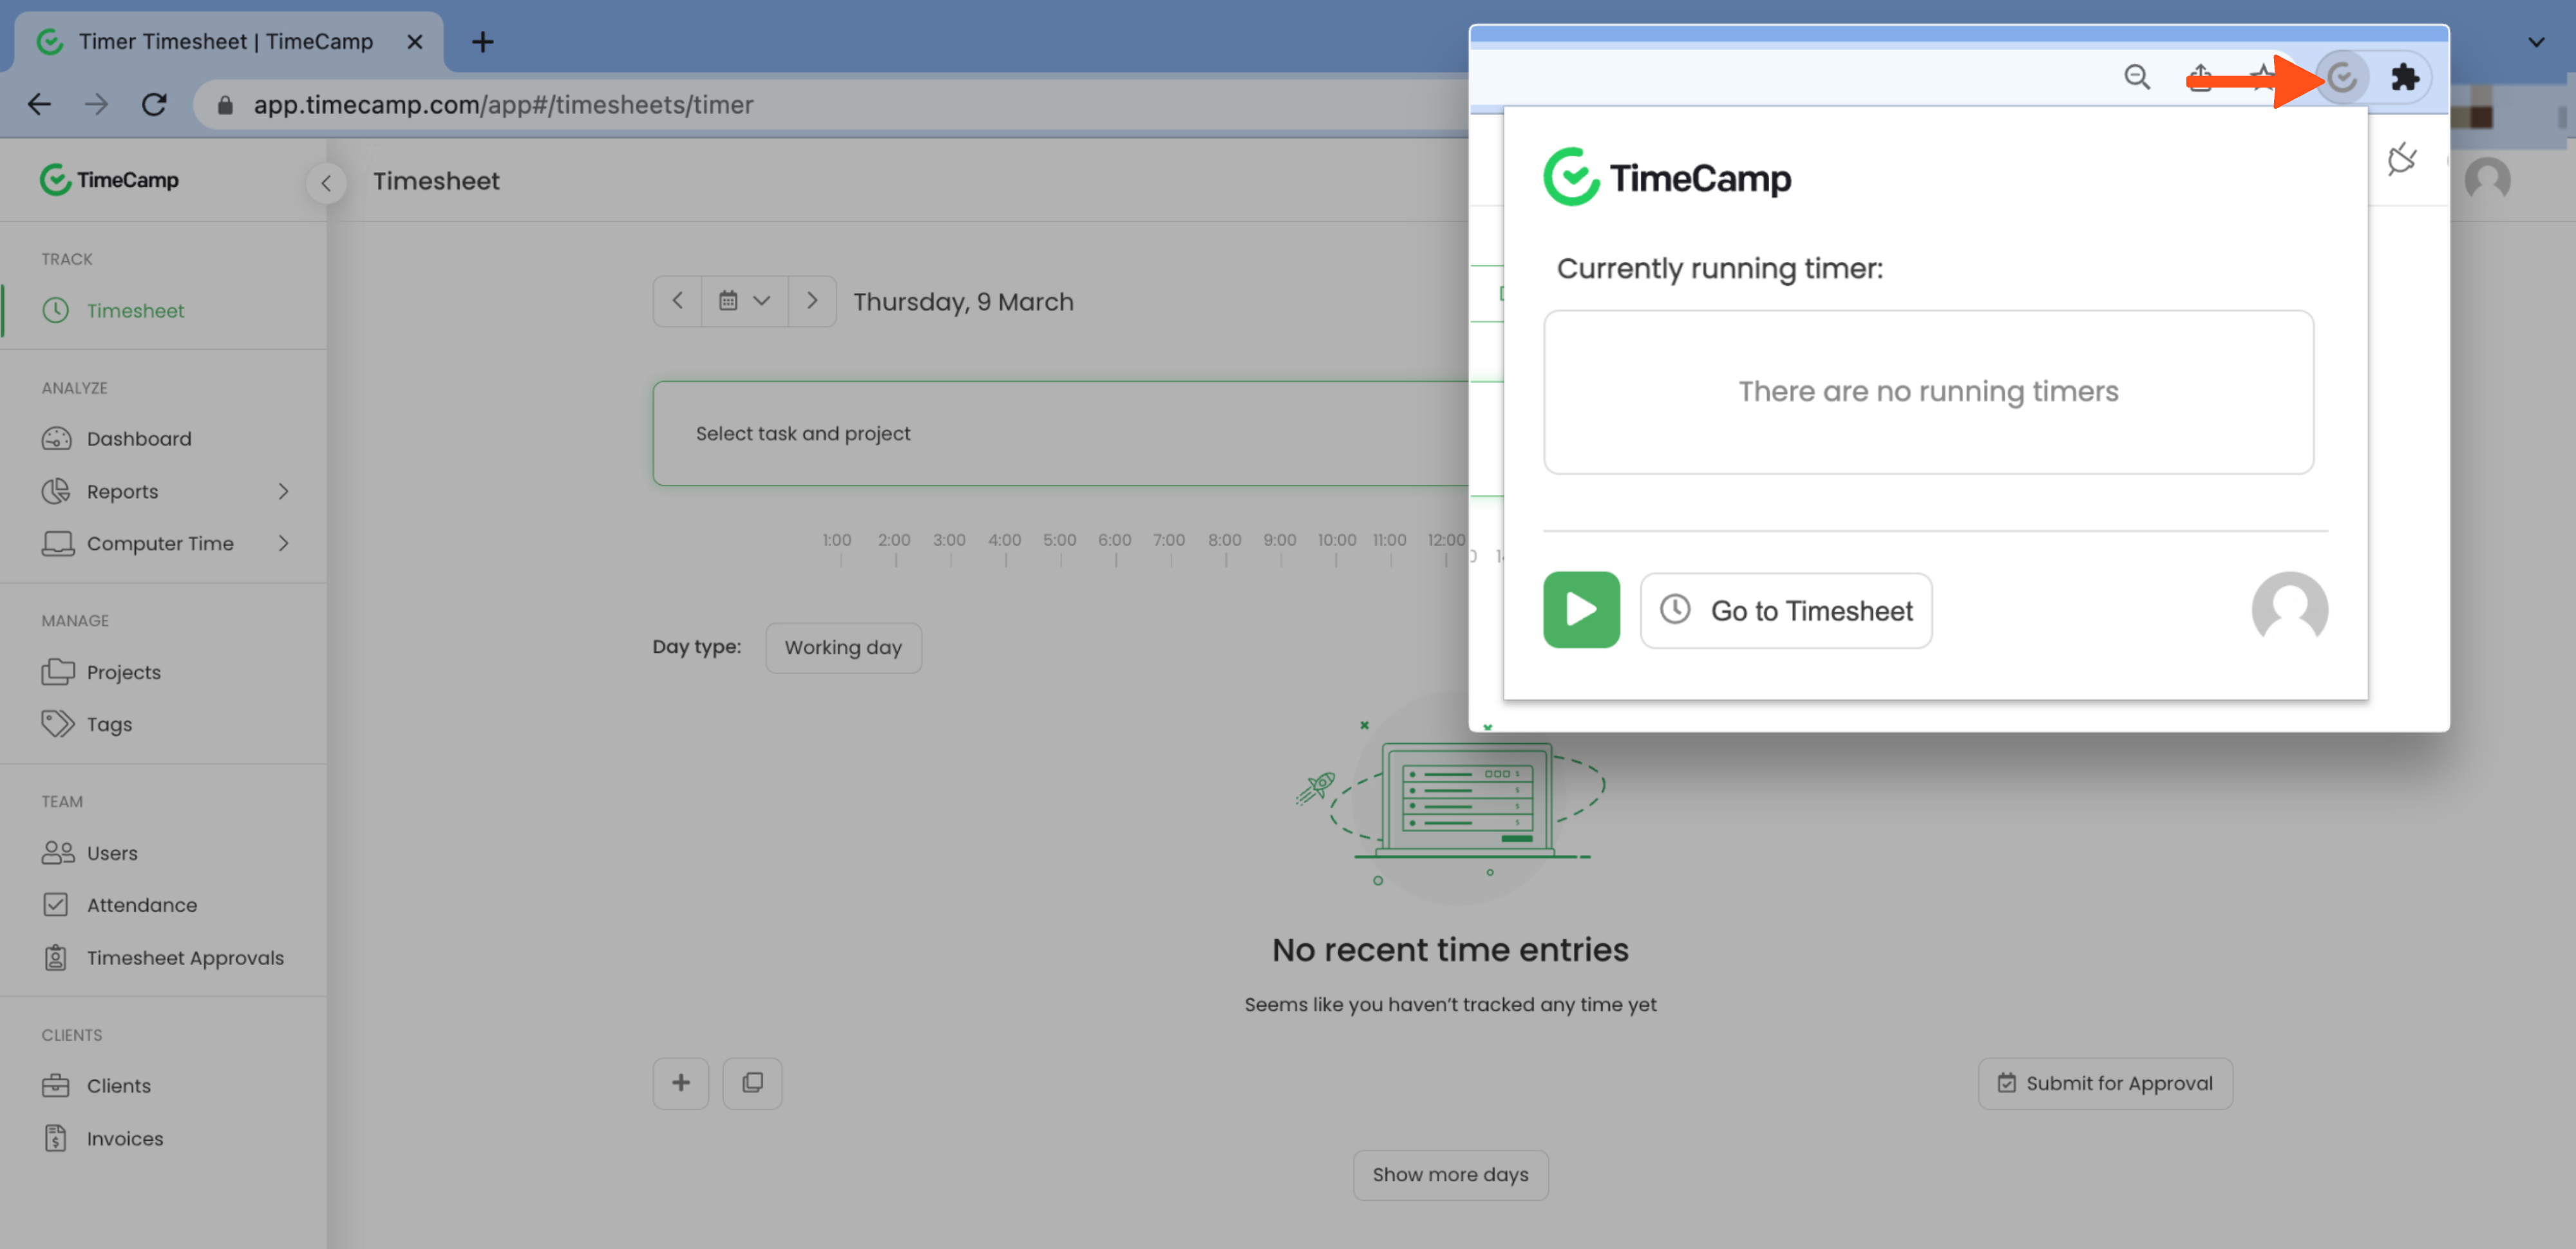This screenshot has width=2576, height=1249.
Task: Open Projects in the sidebar
Action: pyautogui.click(x=123, y=672)
